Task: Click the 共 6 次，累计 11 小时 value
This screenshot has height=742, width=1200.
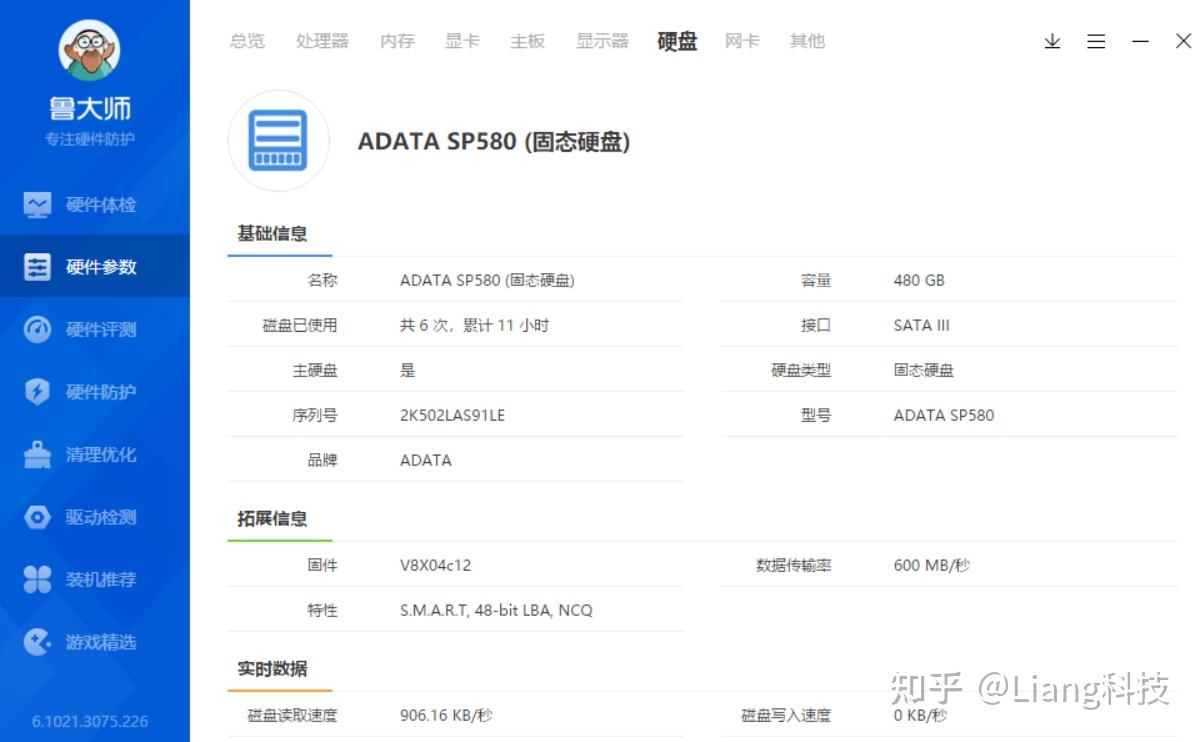Action: [474, 325]
